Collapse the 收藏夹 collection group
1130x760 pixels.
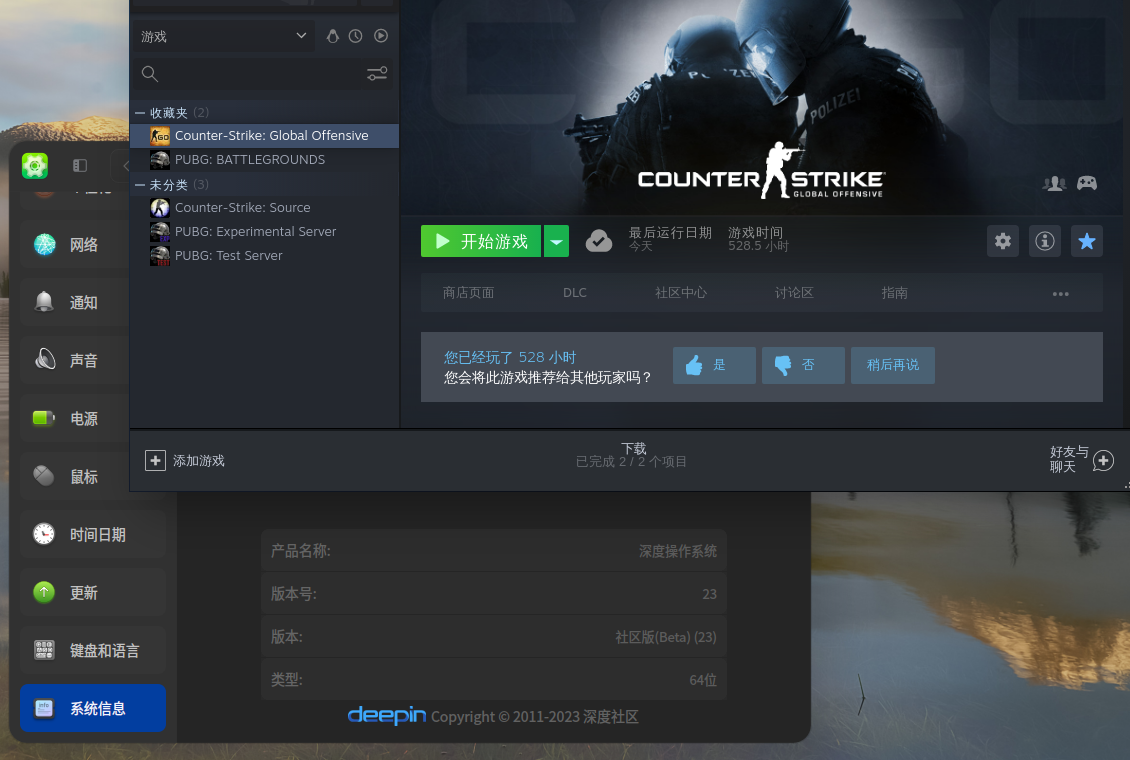140,112
